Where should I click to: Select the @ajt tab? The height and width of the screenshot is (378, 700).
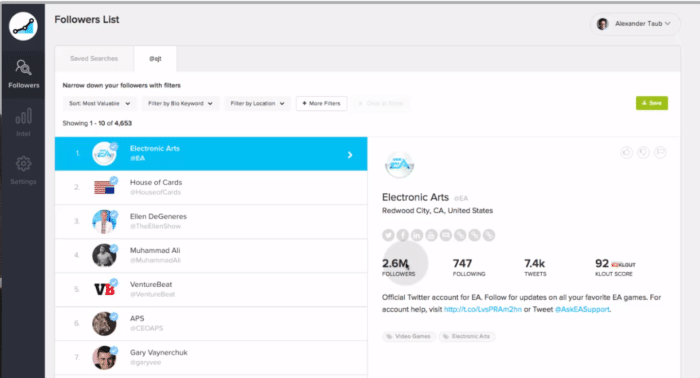155,58
